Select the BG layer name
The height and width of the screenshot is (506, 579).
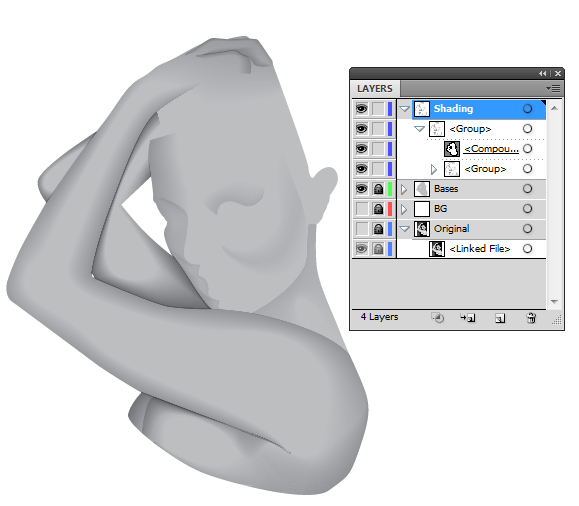[441, 209]
